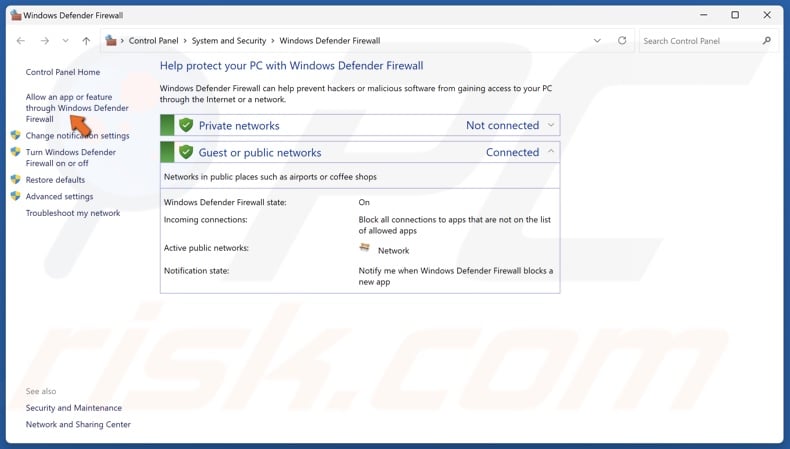
Task: Click shield icon beside Advanced settings
Action: pos(16,196)
